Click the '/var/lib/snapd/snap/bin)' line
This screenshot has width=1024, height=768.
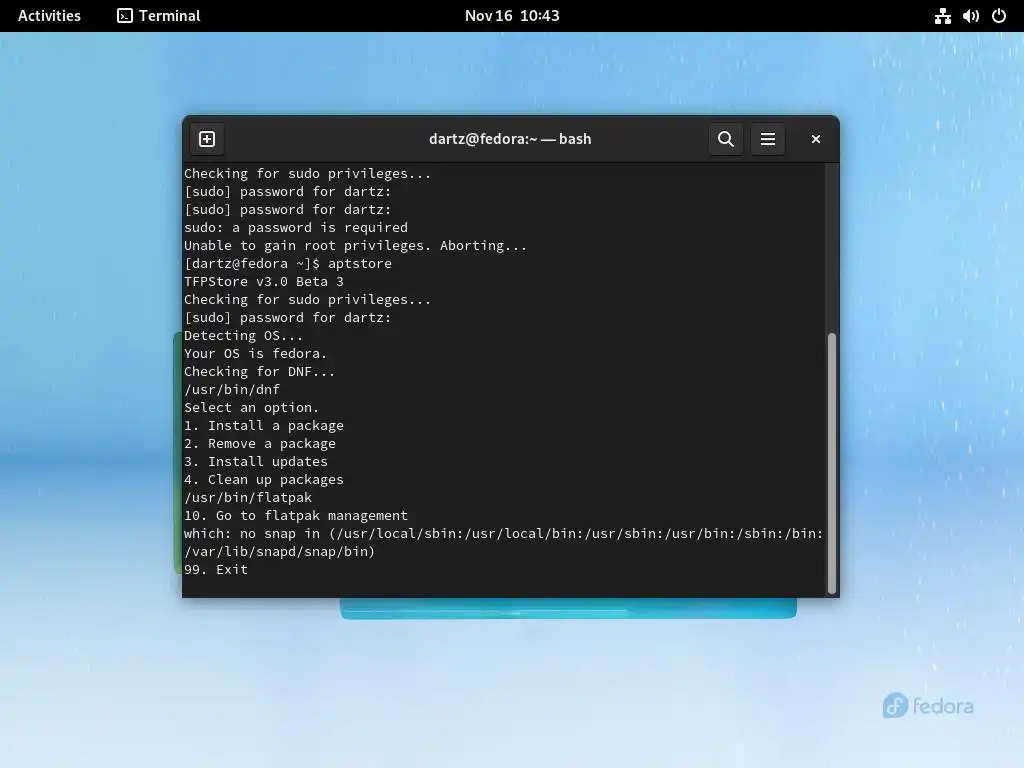280,552
